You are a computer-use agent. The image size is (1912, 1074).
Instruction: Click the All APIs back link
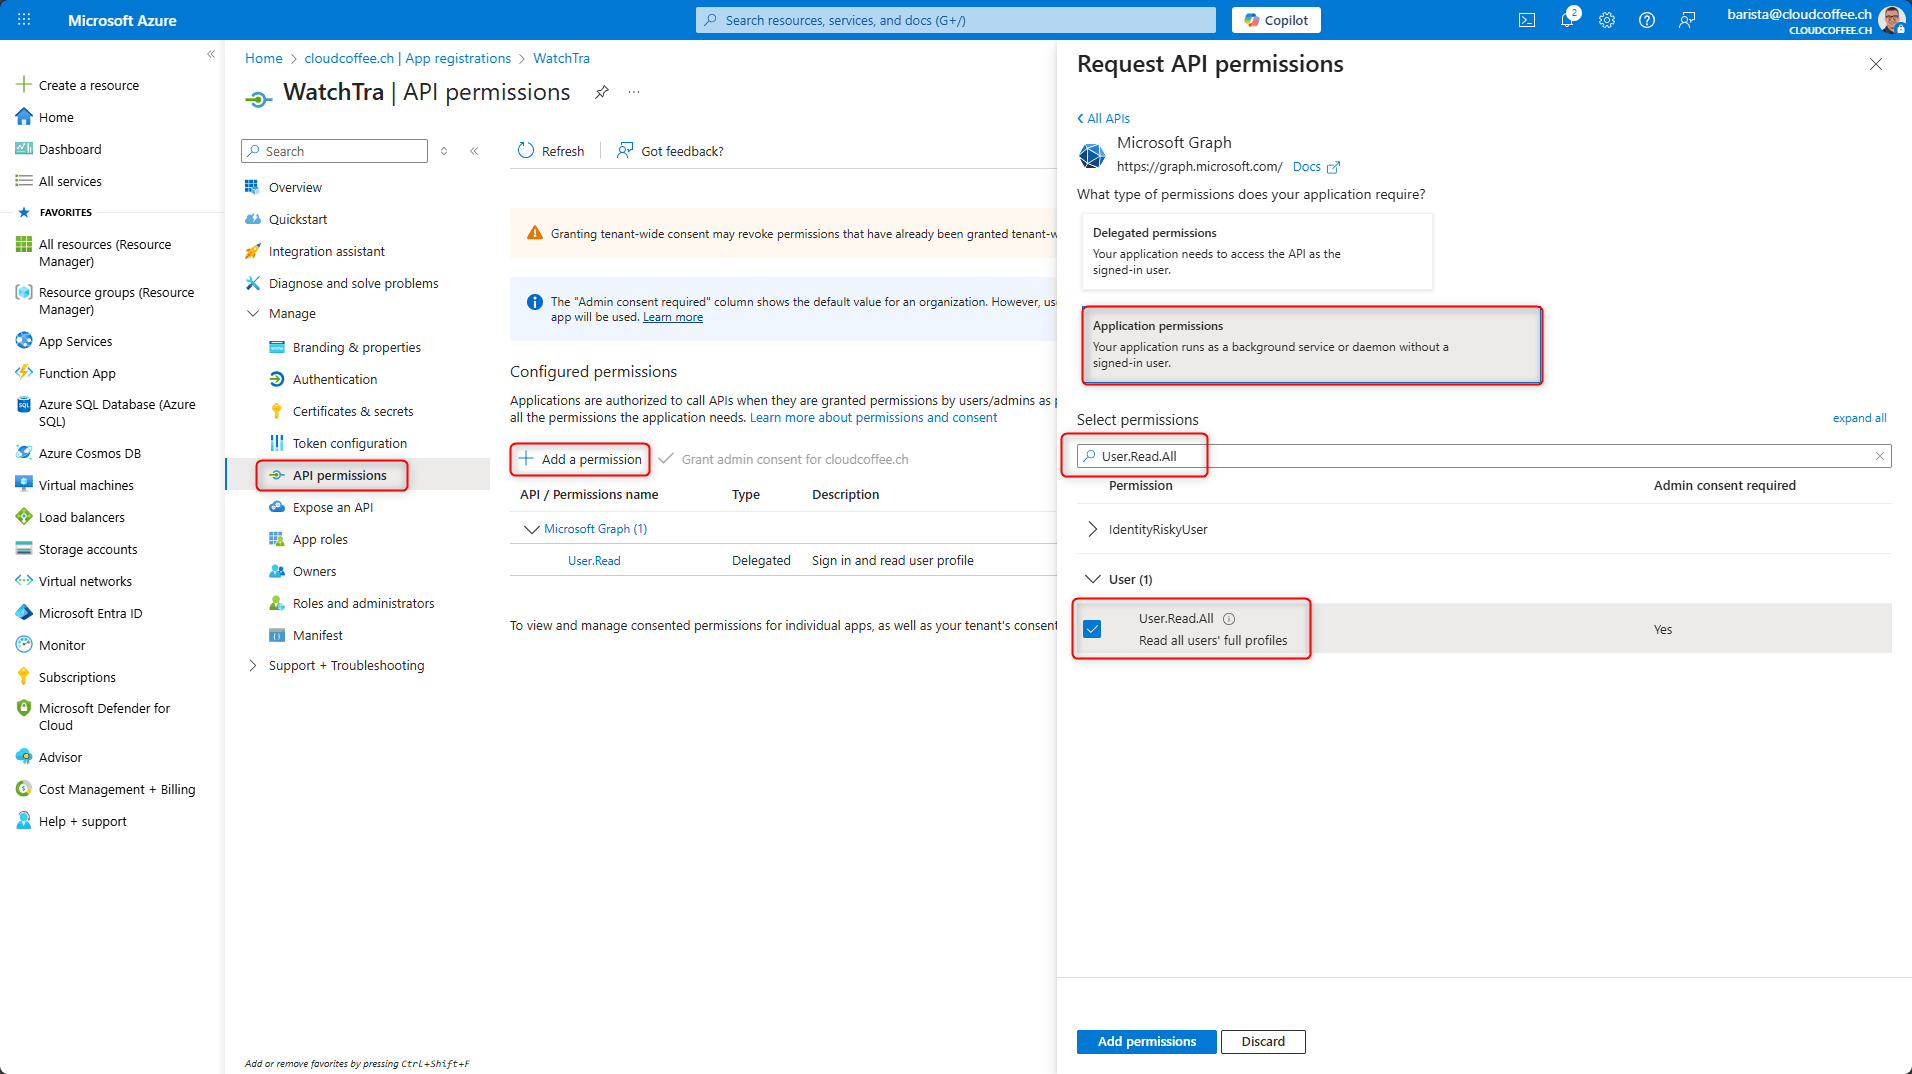point(1104,118)
